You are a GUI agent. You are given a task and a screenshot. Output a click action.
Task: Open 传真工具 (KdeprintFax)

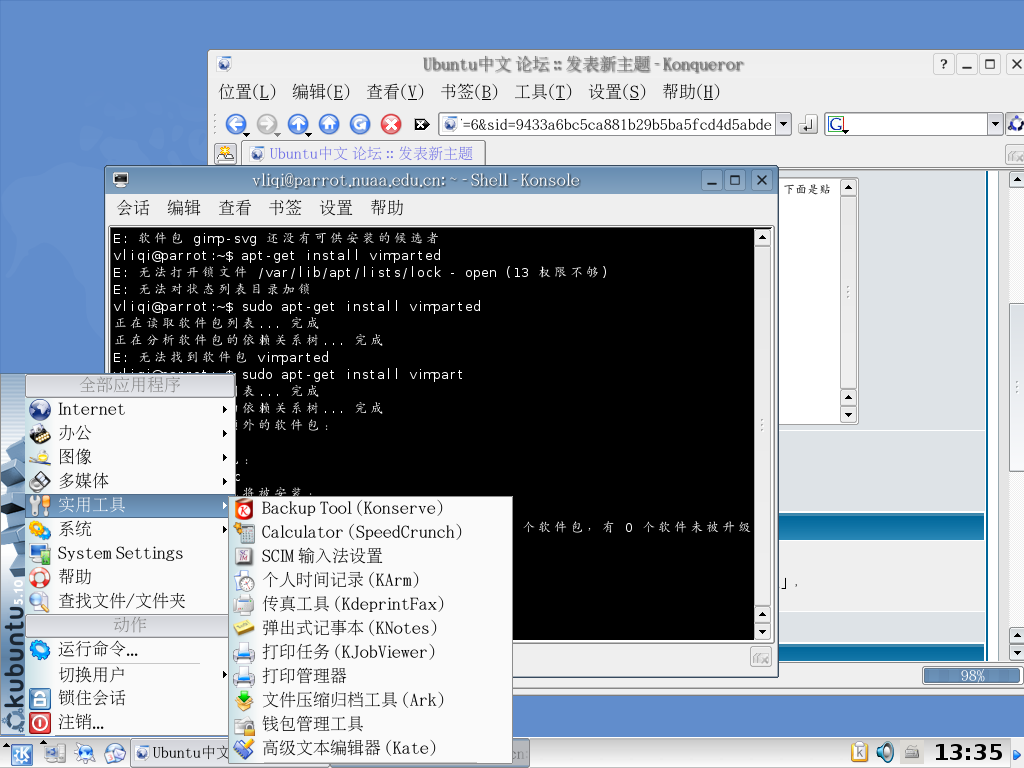(x=371, y=604)
